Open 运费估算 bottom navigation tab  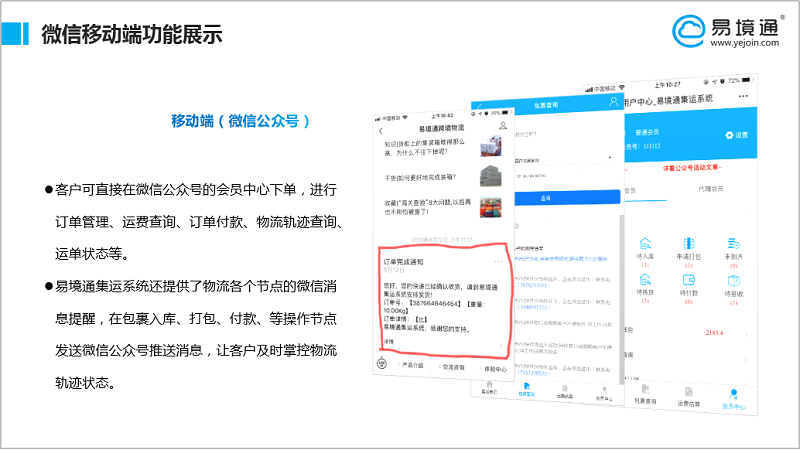click(x=689, y=403)
